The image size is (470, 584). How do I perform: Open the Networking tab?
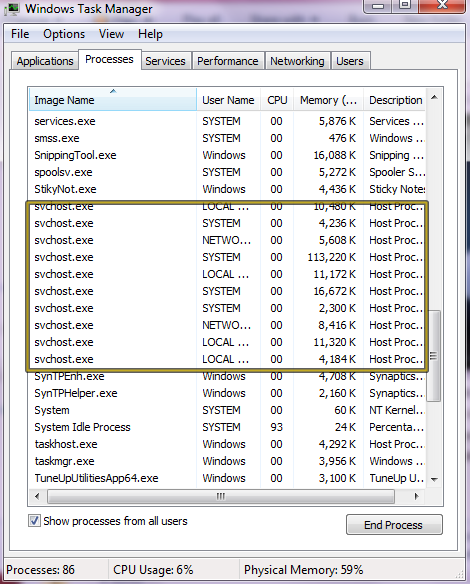(x=297, y=61)
